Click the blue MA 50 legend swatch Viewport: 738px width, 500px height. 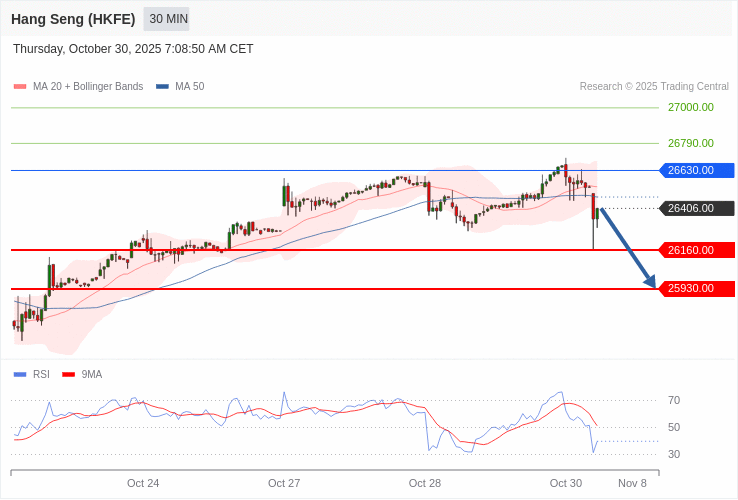(162, 87)
